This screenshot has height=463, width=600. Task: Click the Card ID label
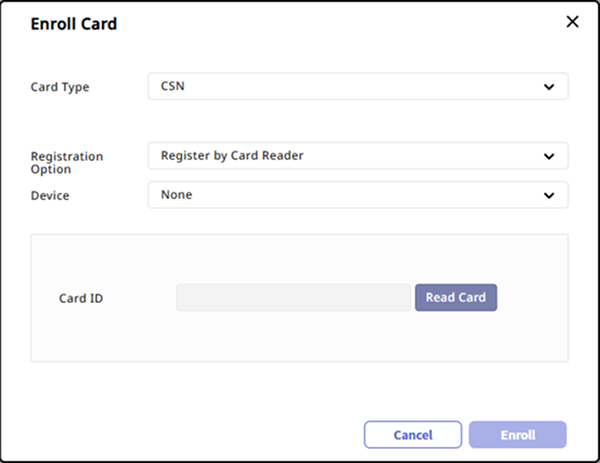(x=81, y=298)
